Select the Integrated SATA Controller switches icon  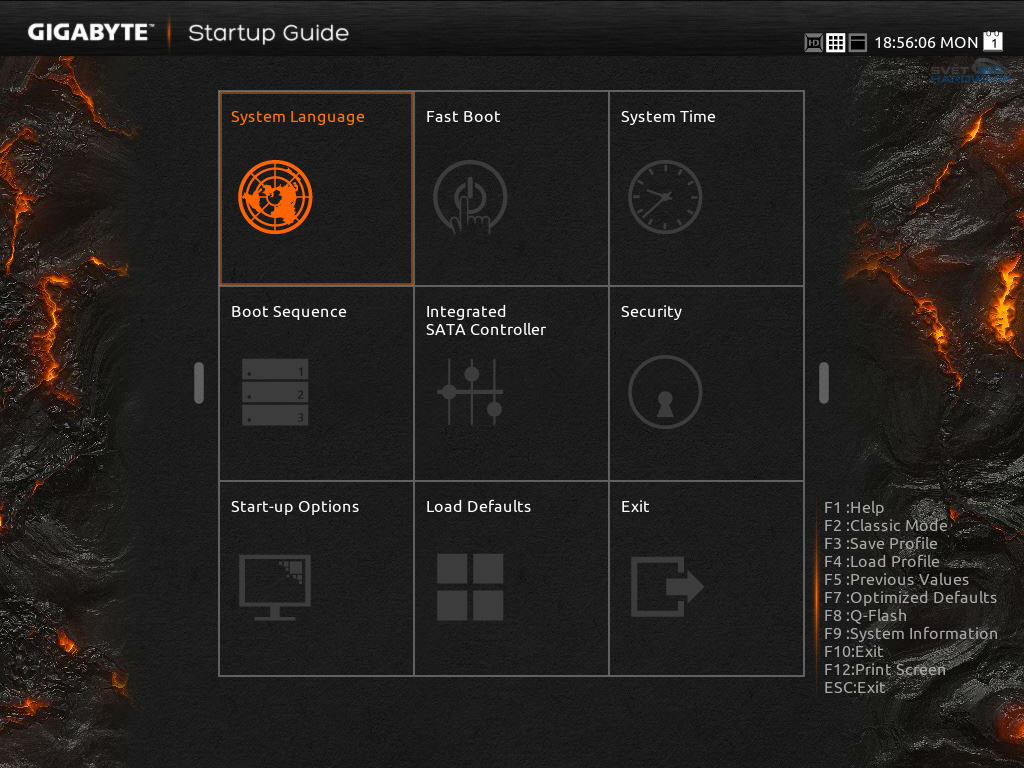click(470, 392)
